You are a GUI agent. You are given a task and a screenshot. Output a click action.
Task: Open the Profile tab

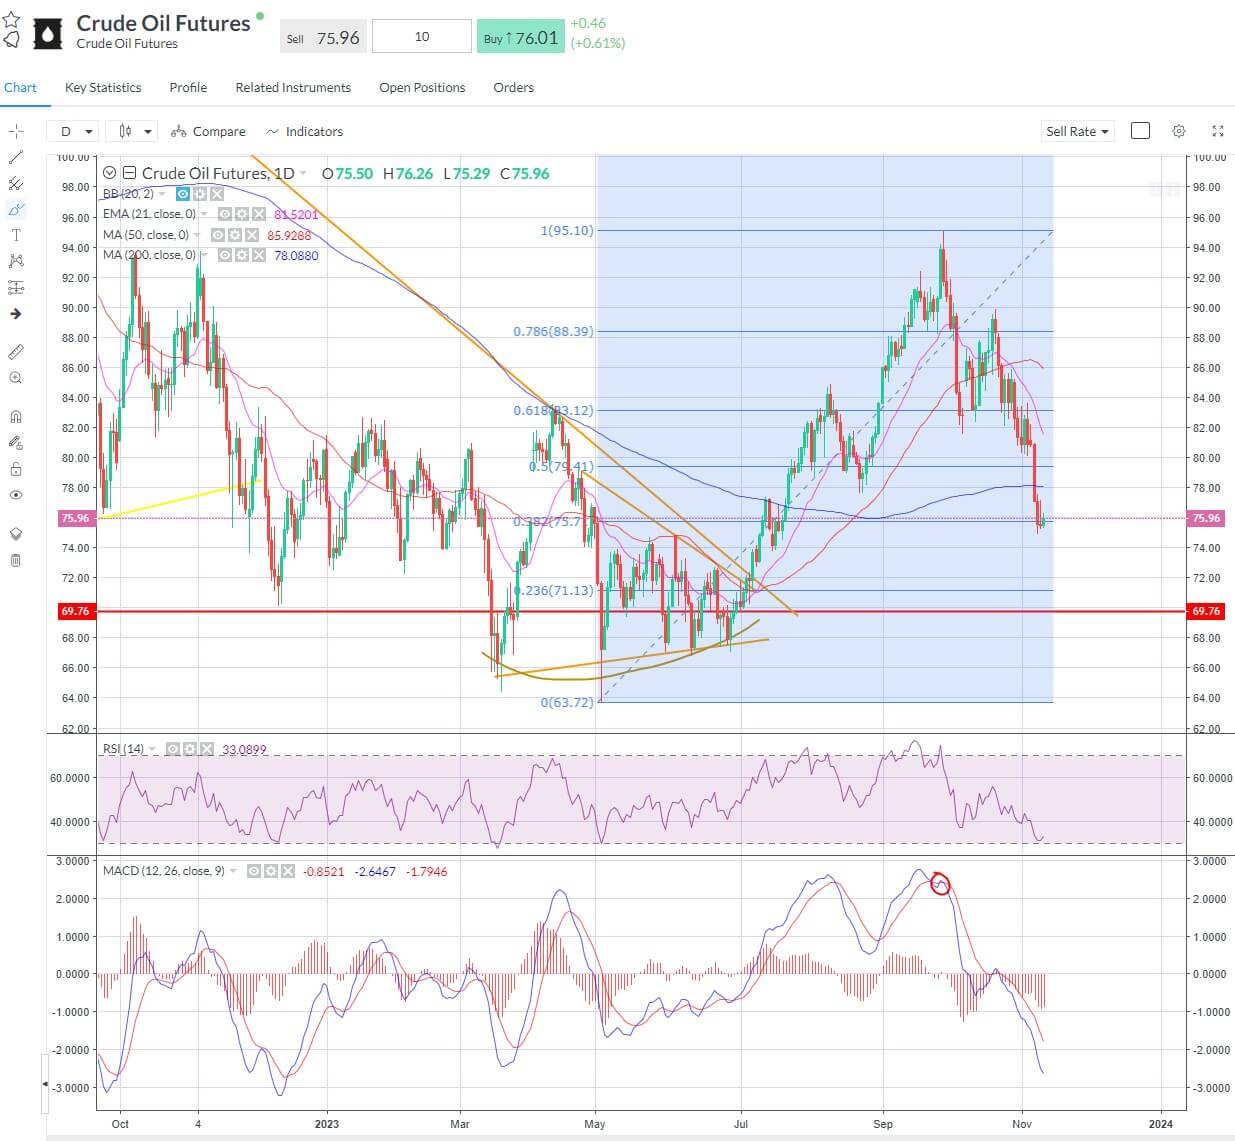click(188, 87)
